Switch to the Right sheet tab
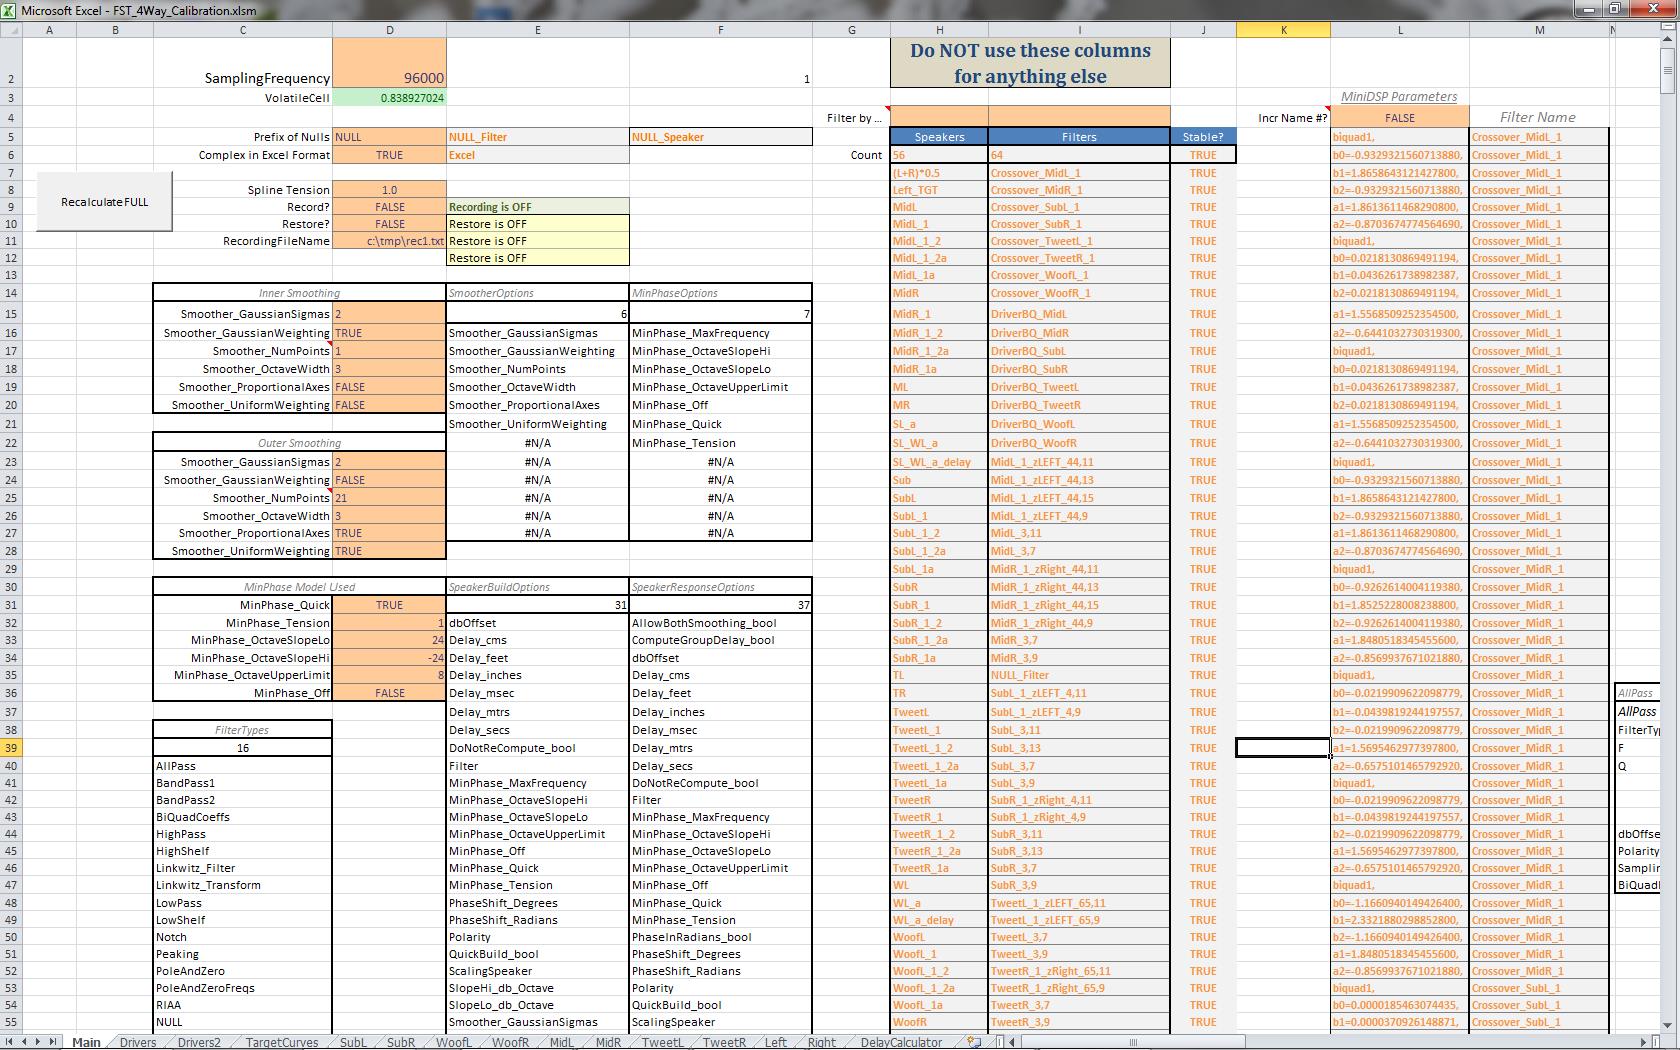1680x1050 pixels. coord(821,1042)
